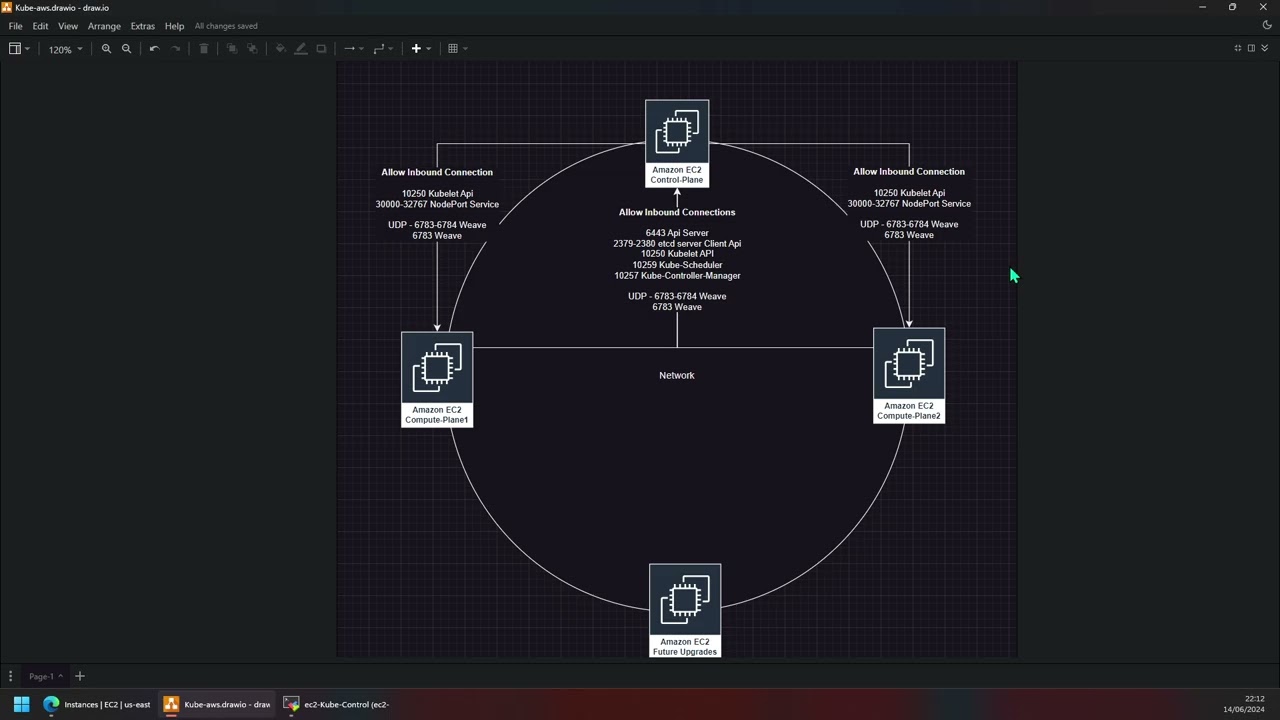Toggle dark mode moon icon
Viewport: 1280px width, 720px height.
pos(1267,25)
